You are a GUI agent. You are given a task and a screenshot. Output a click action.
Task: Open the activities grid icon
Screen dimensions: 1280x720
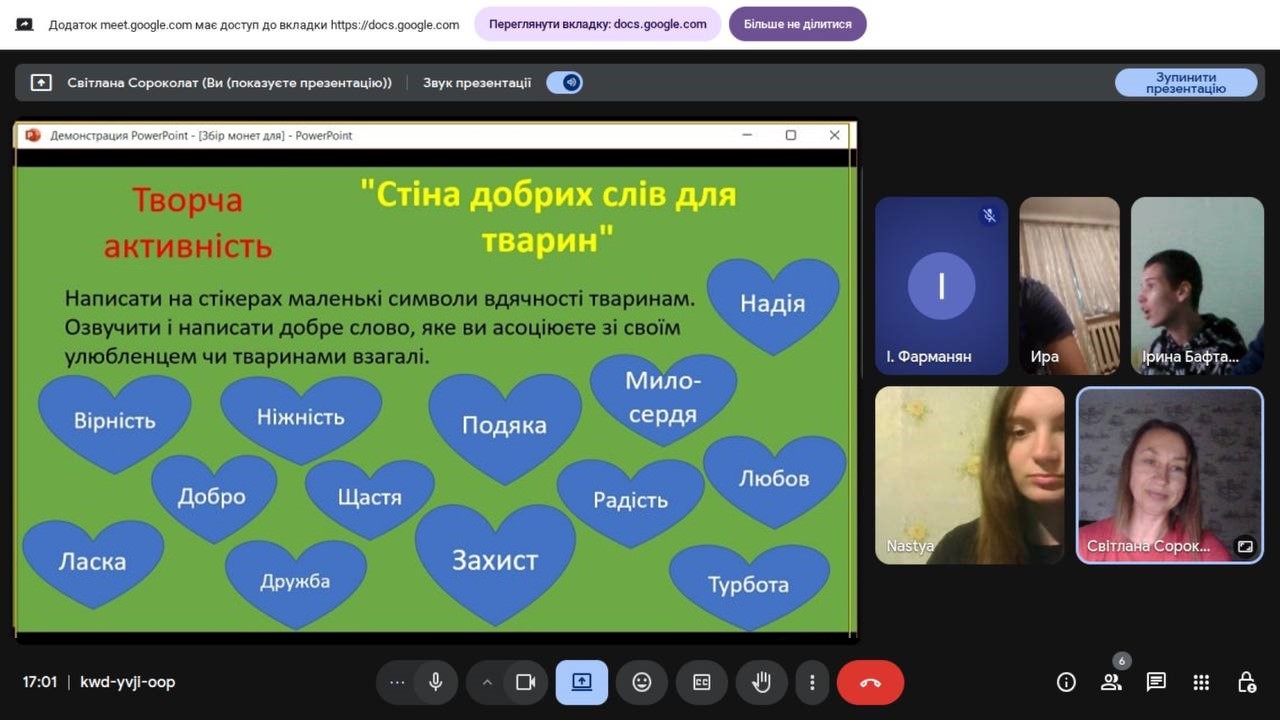(x=1201, y=682)
